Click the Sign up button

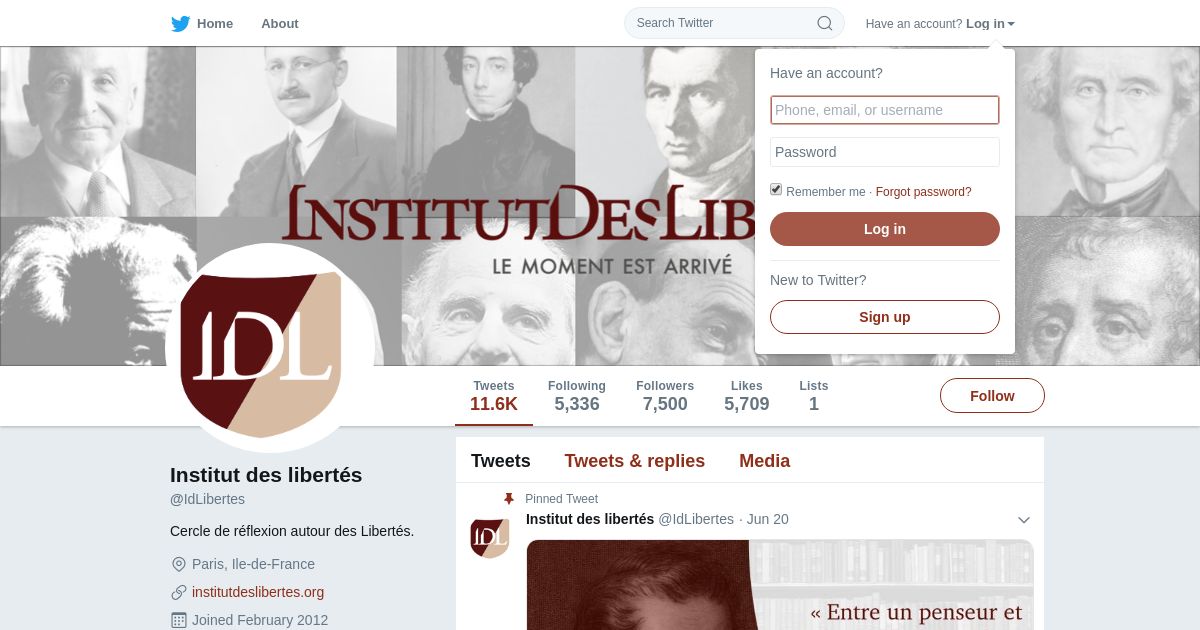(x=885, y=317)
